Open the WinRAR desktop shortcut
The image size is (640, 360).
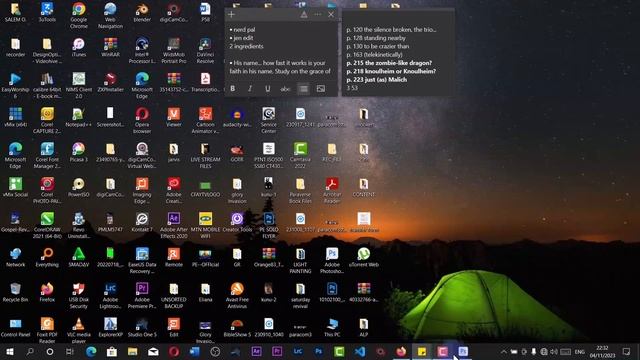tap(110, 47)
